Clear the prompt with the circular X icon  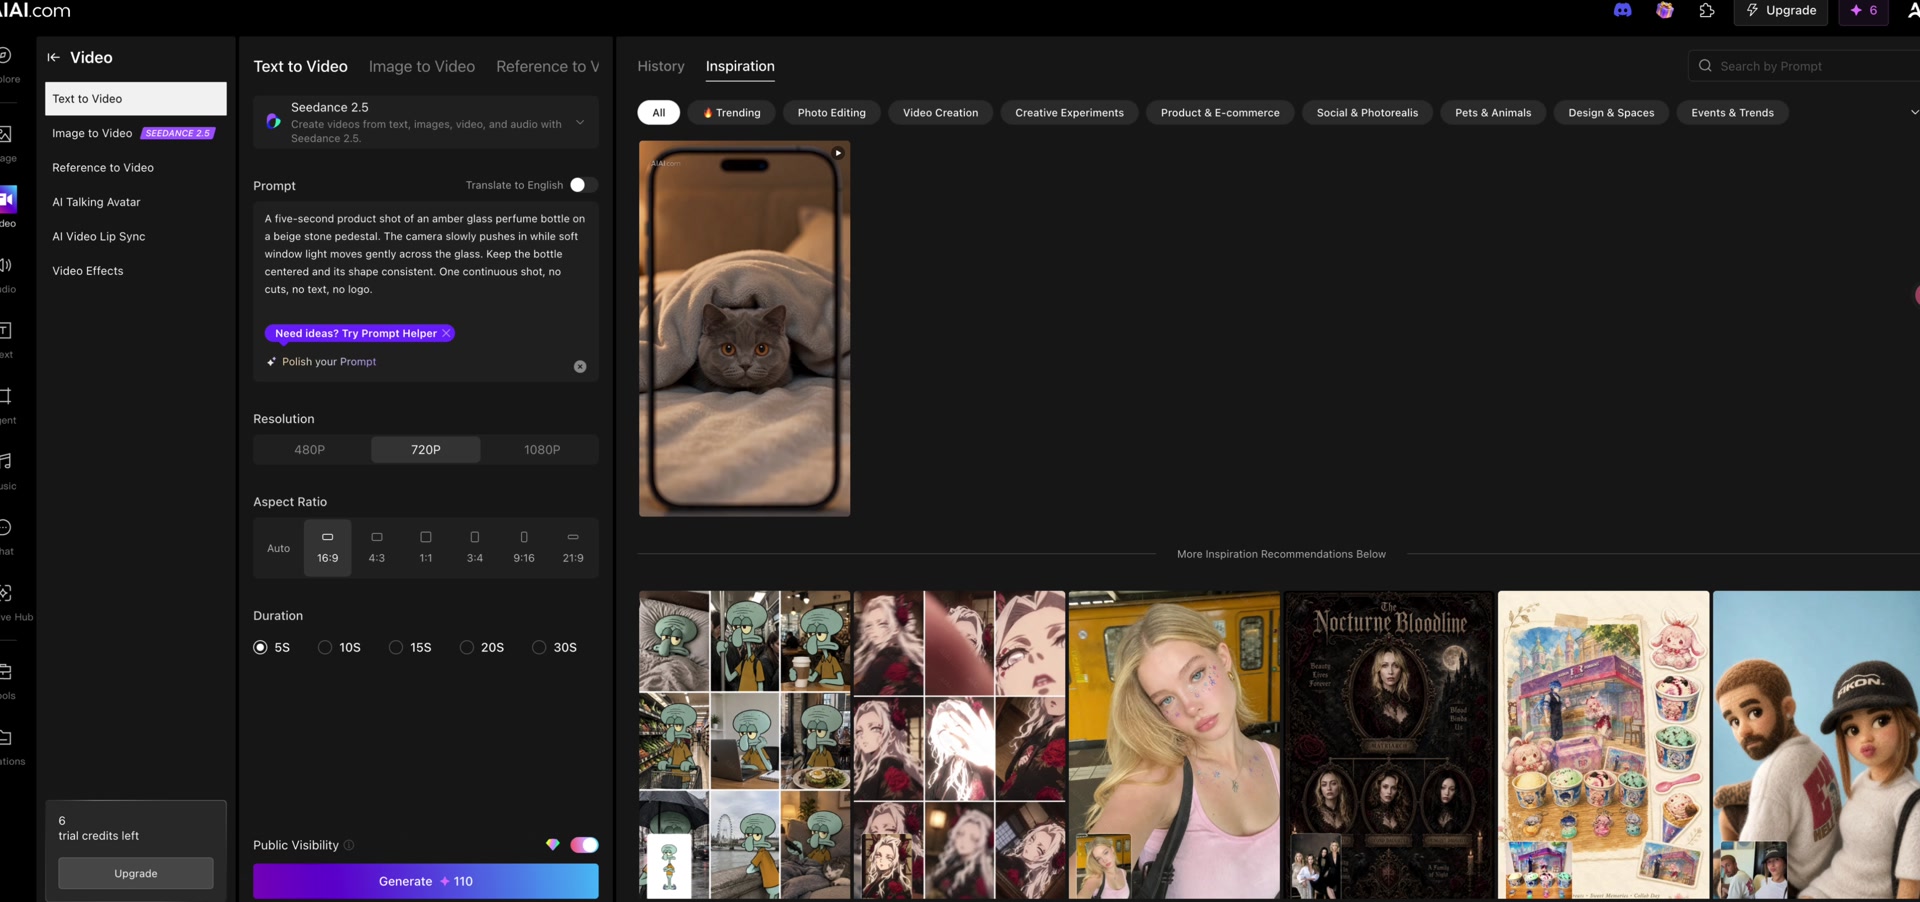point(580,367)
